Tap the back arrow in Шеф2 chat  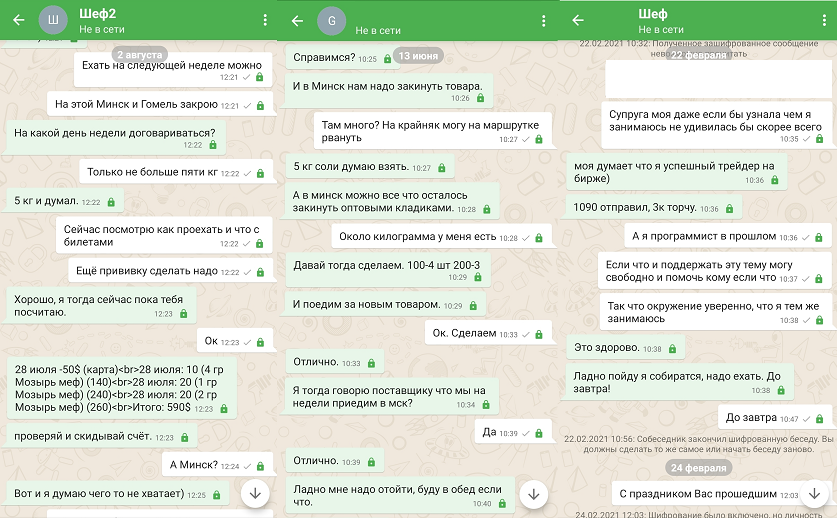(x=18, y=20)
